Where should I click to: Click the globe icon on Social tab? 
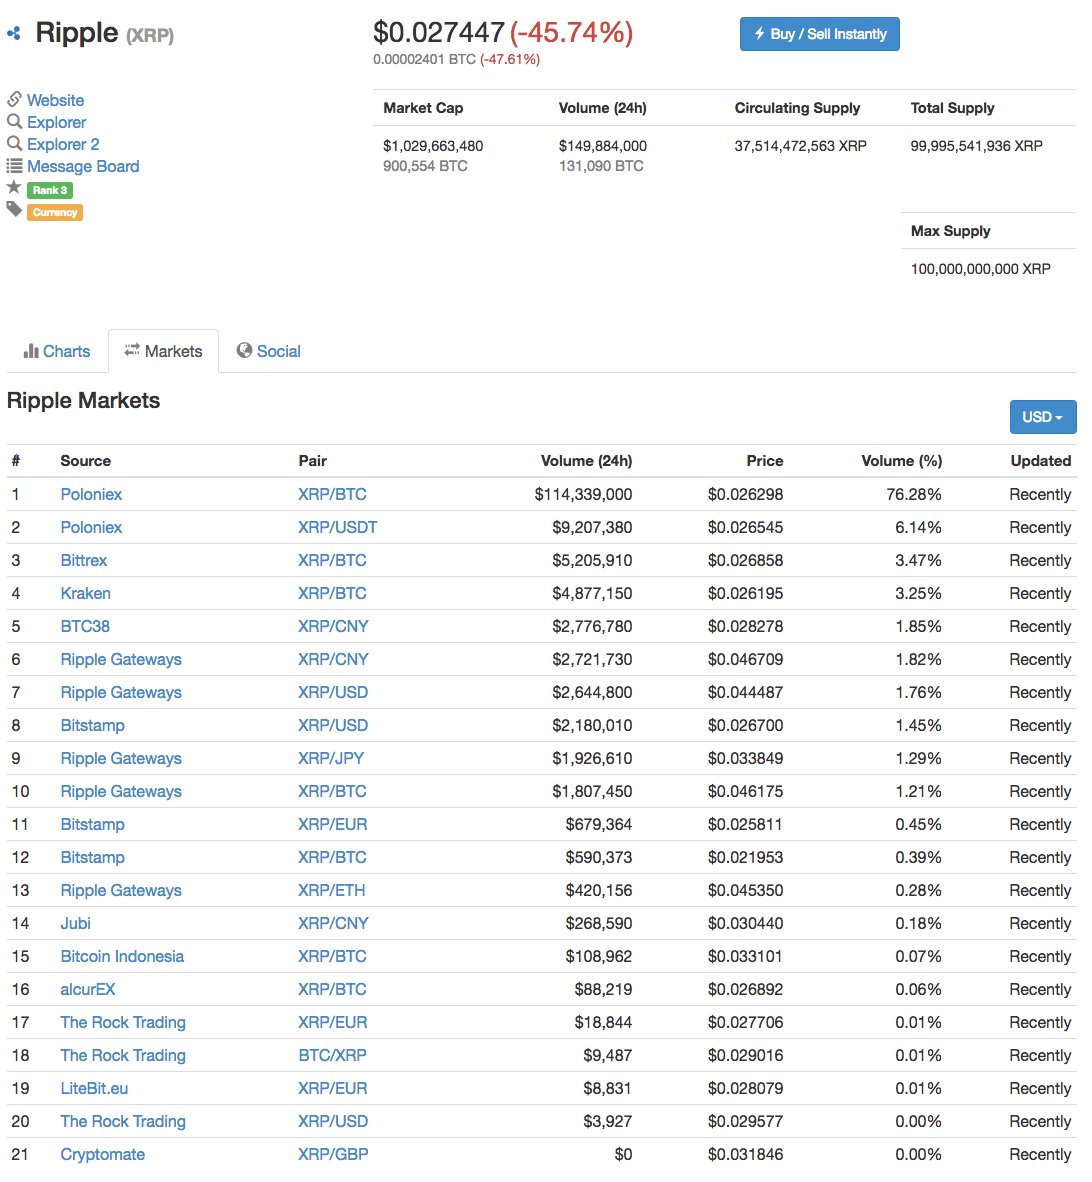coord(244,350)
